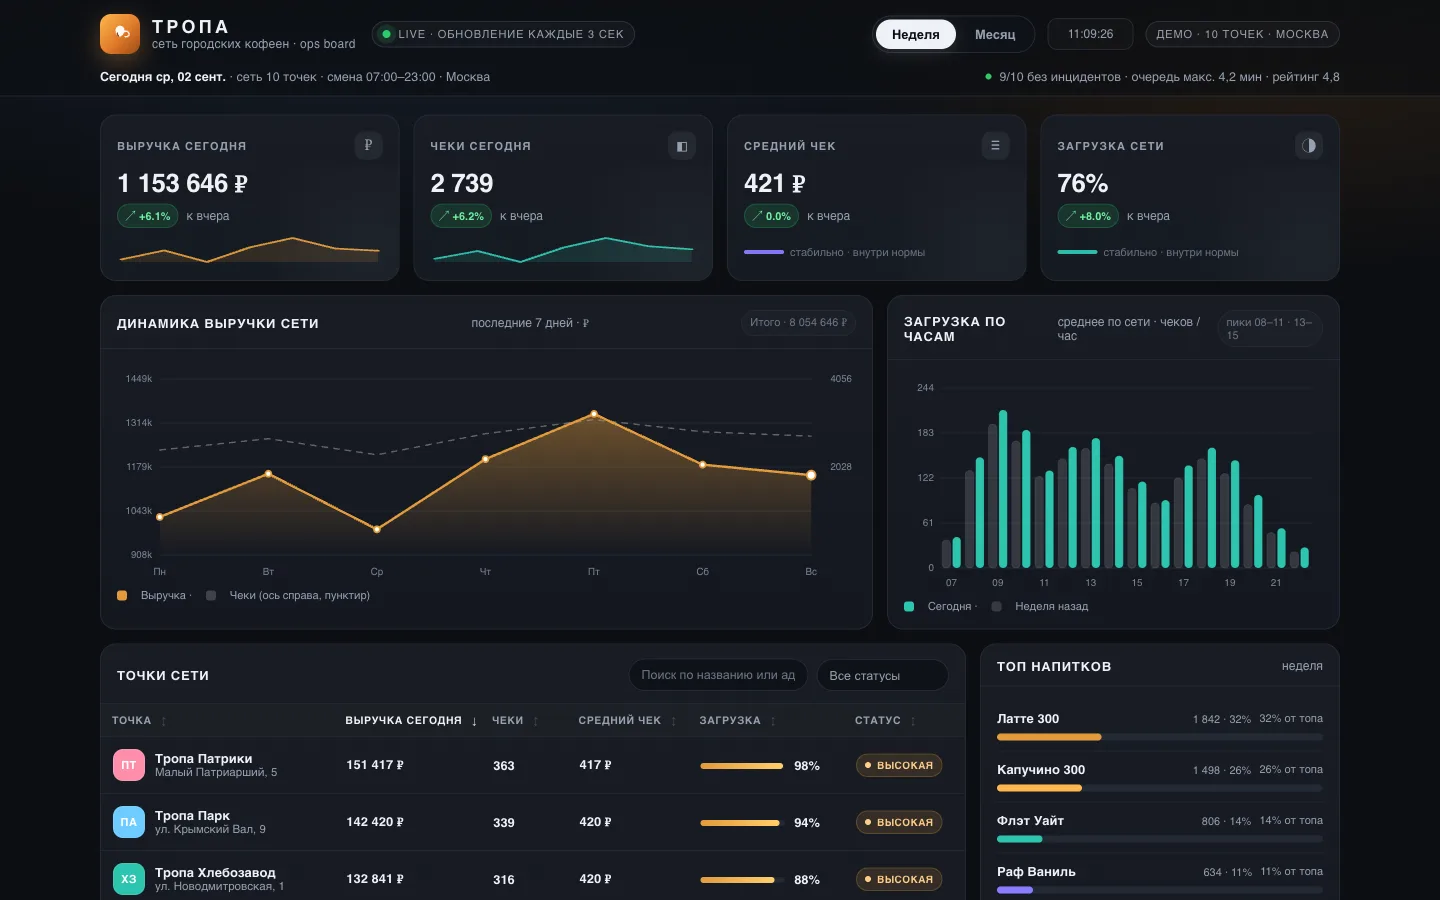Sort table by ЧЕКИ column
This screenshot has height=900, width=1440.
pyautogui.click(x=515, y=721)
